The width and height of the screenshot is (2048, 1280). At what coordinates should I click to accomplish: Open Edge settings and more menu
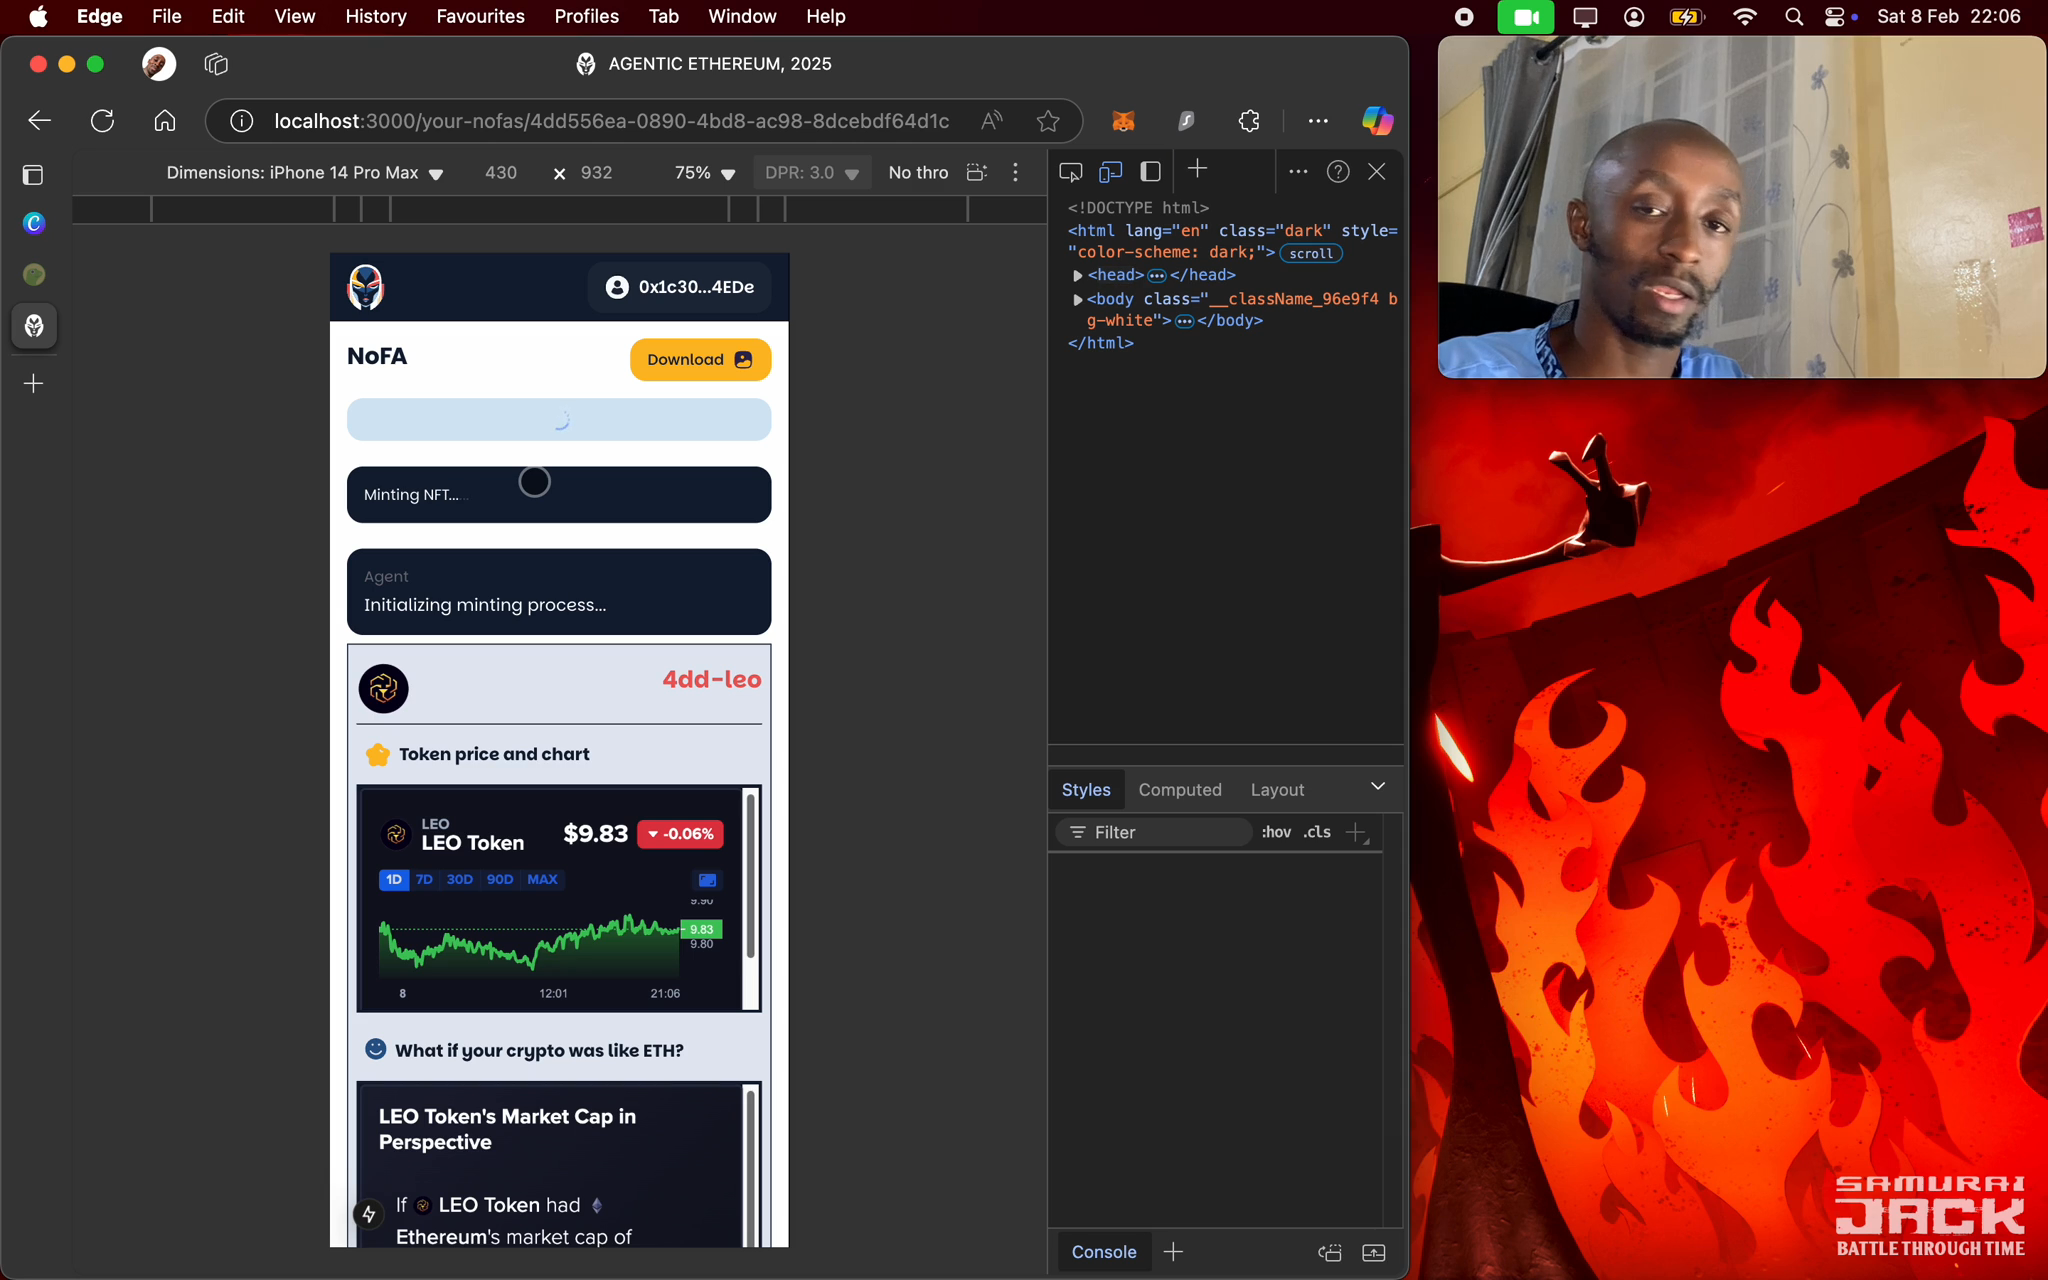click(x=1318, y=121)
